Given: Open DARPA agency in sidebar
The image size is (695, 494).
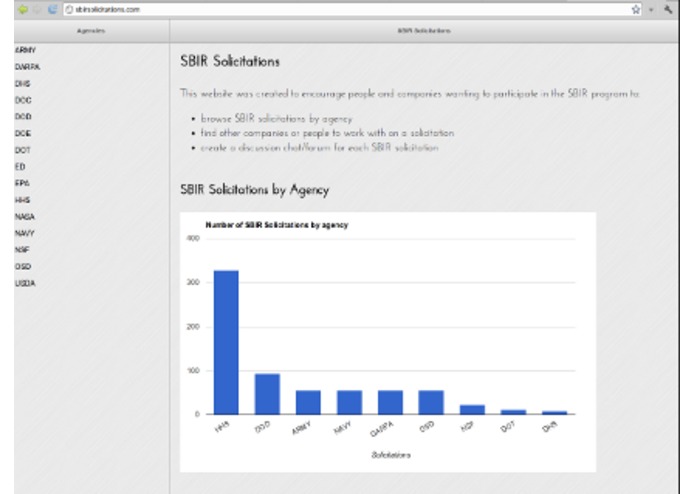Looking at the screenshot, I should [27, 67].
